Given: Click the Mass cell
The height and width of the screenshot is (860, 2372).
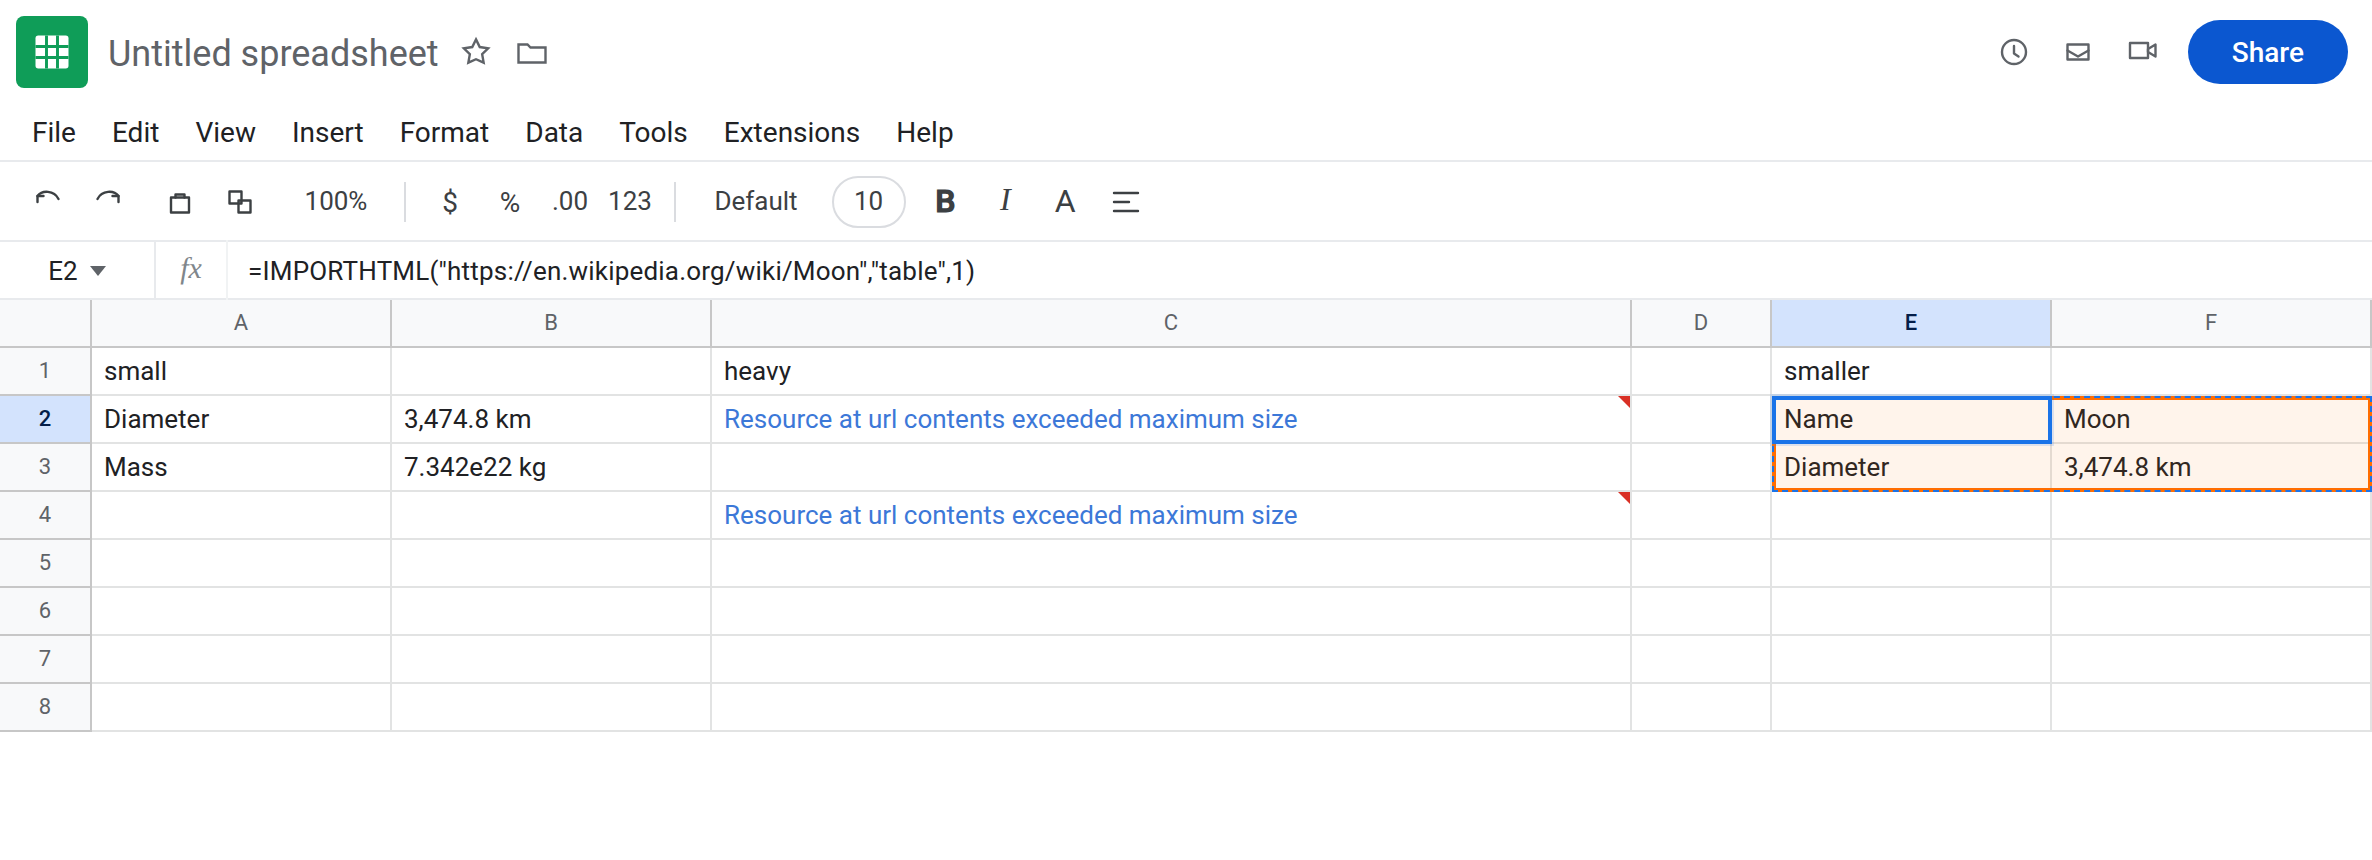Looking at the screenshot, I should tap(241, 467).
